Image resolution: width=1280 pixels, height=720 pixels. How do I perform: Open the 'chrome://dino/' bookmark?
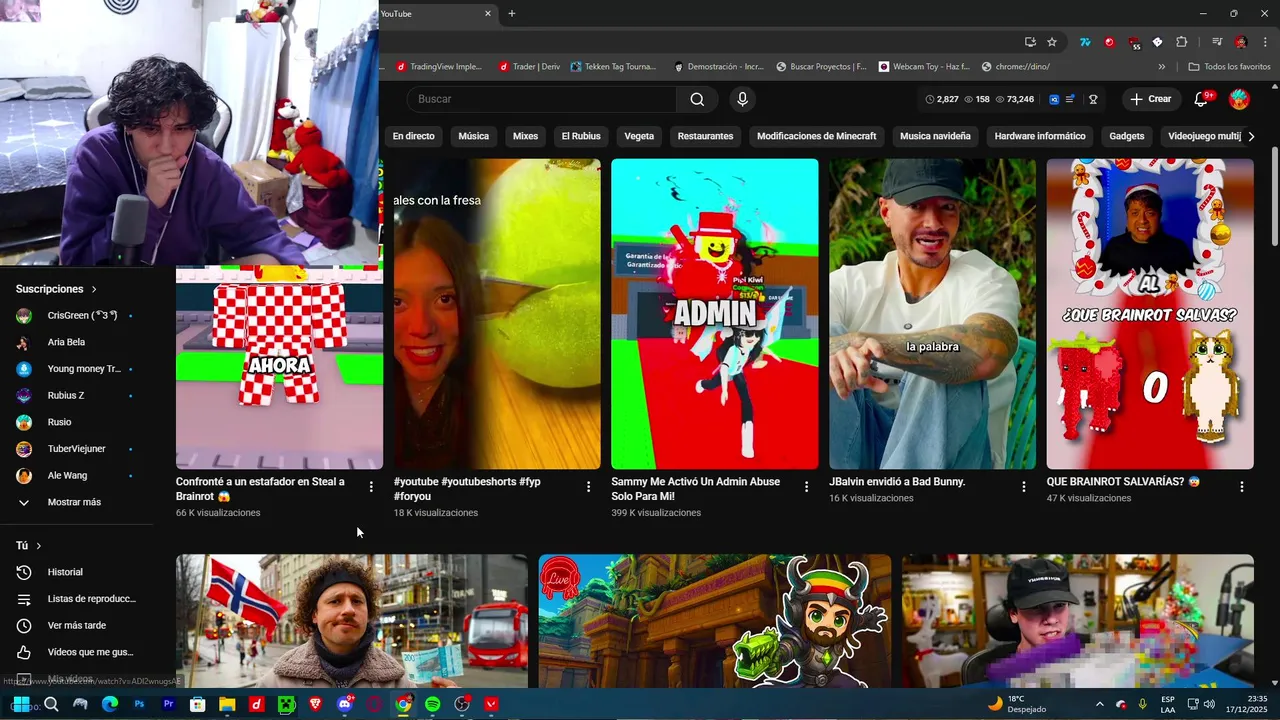pos(1016,67)
